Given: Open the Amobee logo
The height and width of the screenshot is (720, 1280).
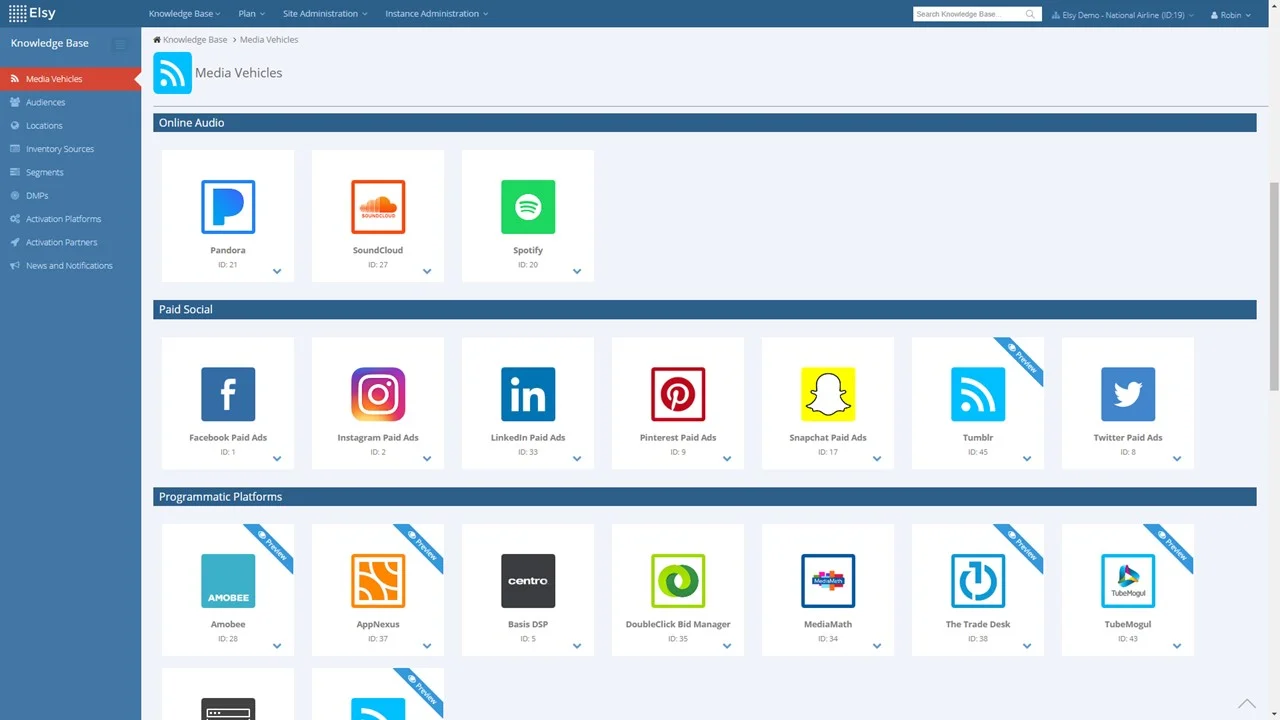Looking at the screenshot, I should [228, 581].
